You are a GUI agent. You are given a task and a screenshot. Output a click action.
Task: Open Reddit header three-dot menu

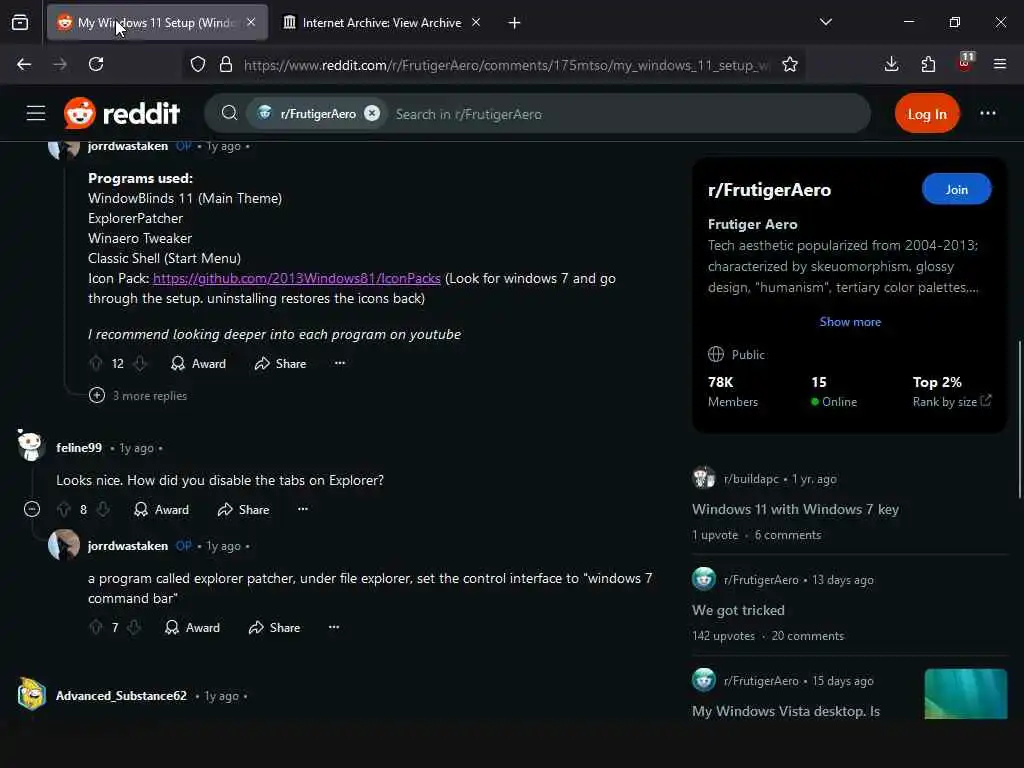[987, 114]
